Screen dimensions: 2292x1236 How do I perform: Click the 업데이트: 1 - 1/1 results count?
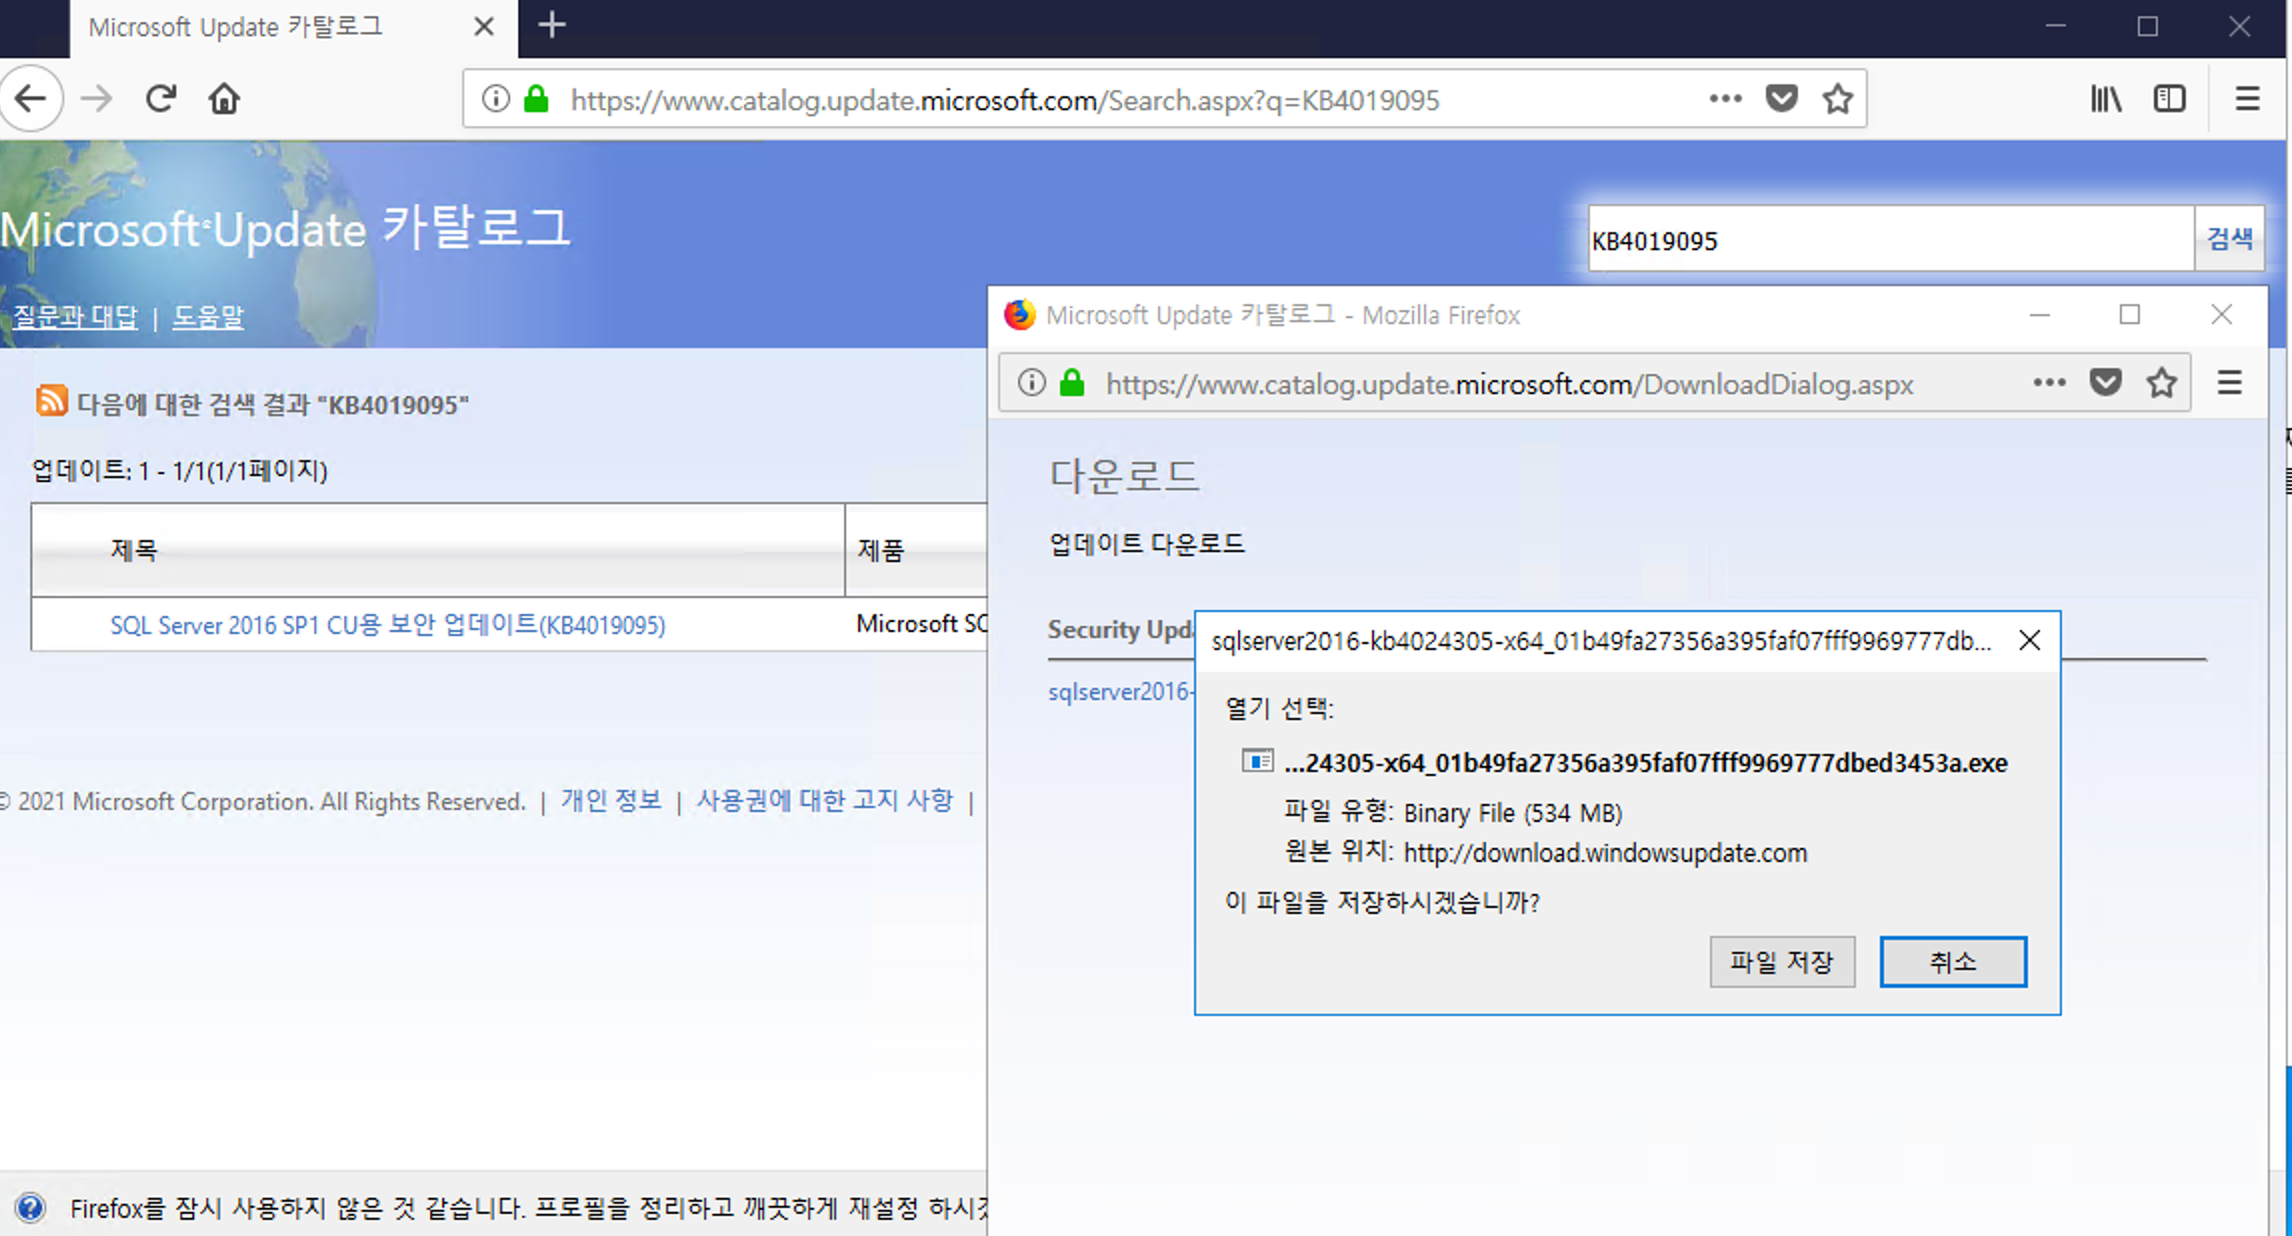click(x=180, y=470)
